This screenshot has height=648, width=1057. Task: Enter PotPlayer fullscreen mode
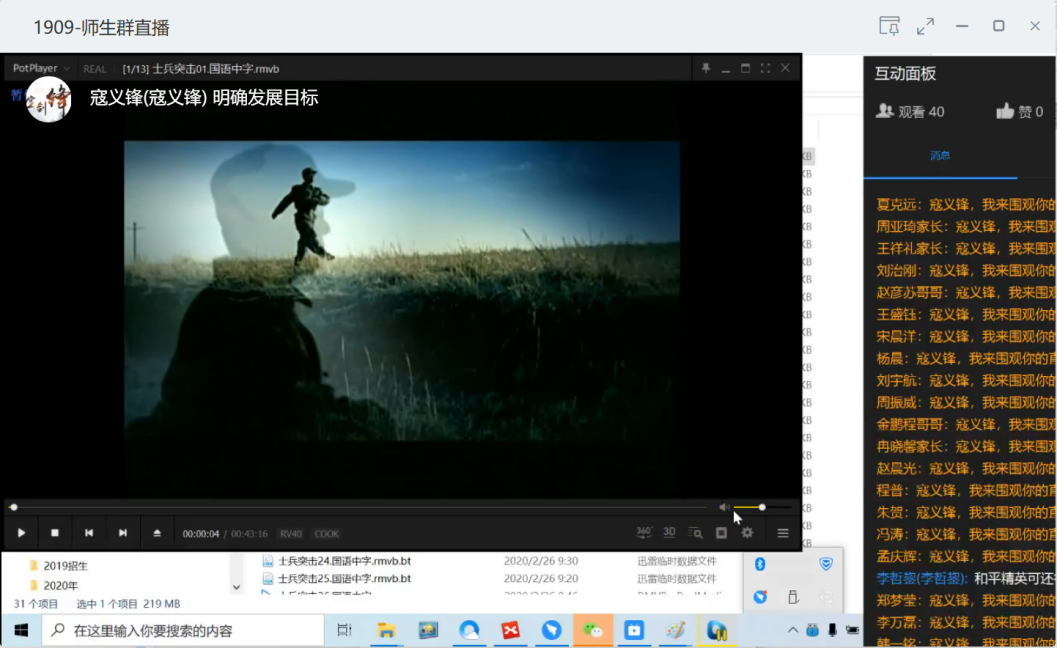coord(765,68)
